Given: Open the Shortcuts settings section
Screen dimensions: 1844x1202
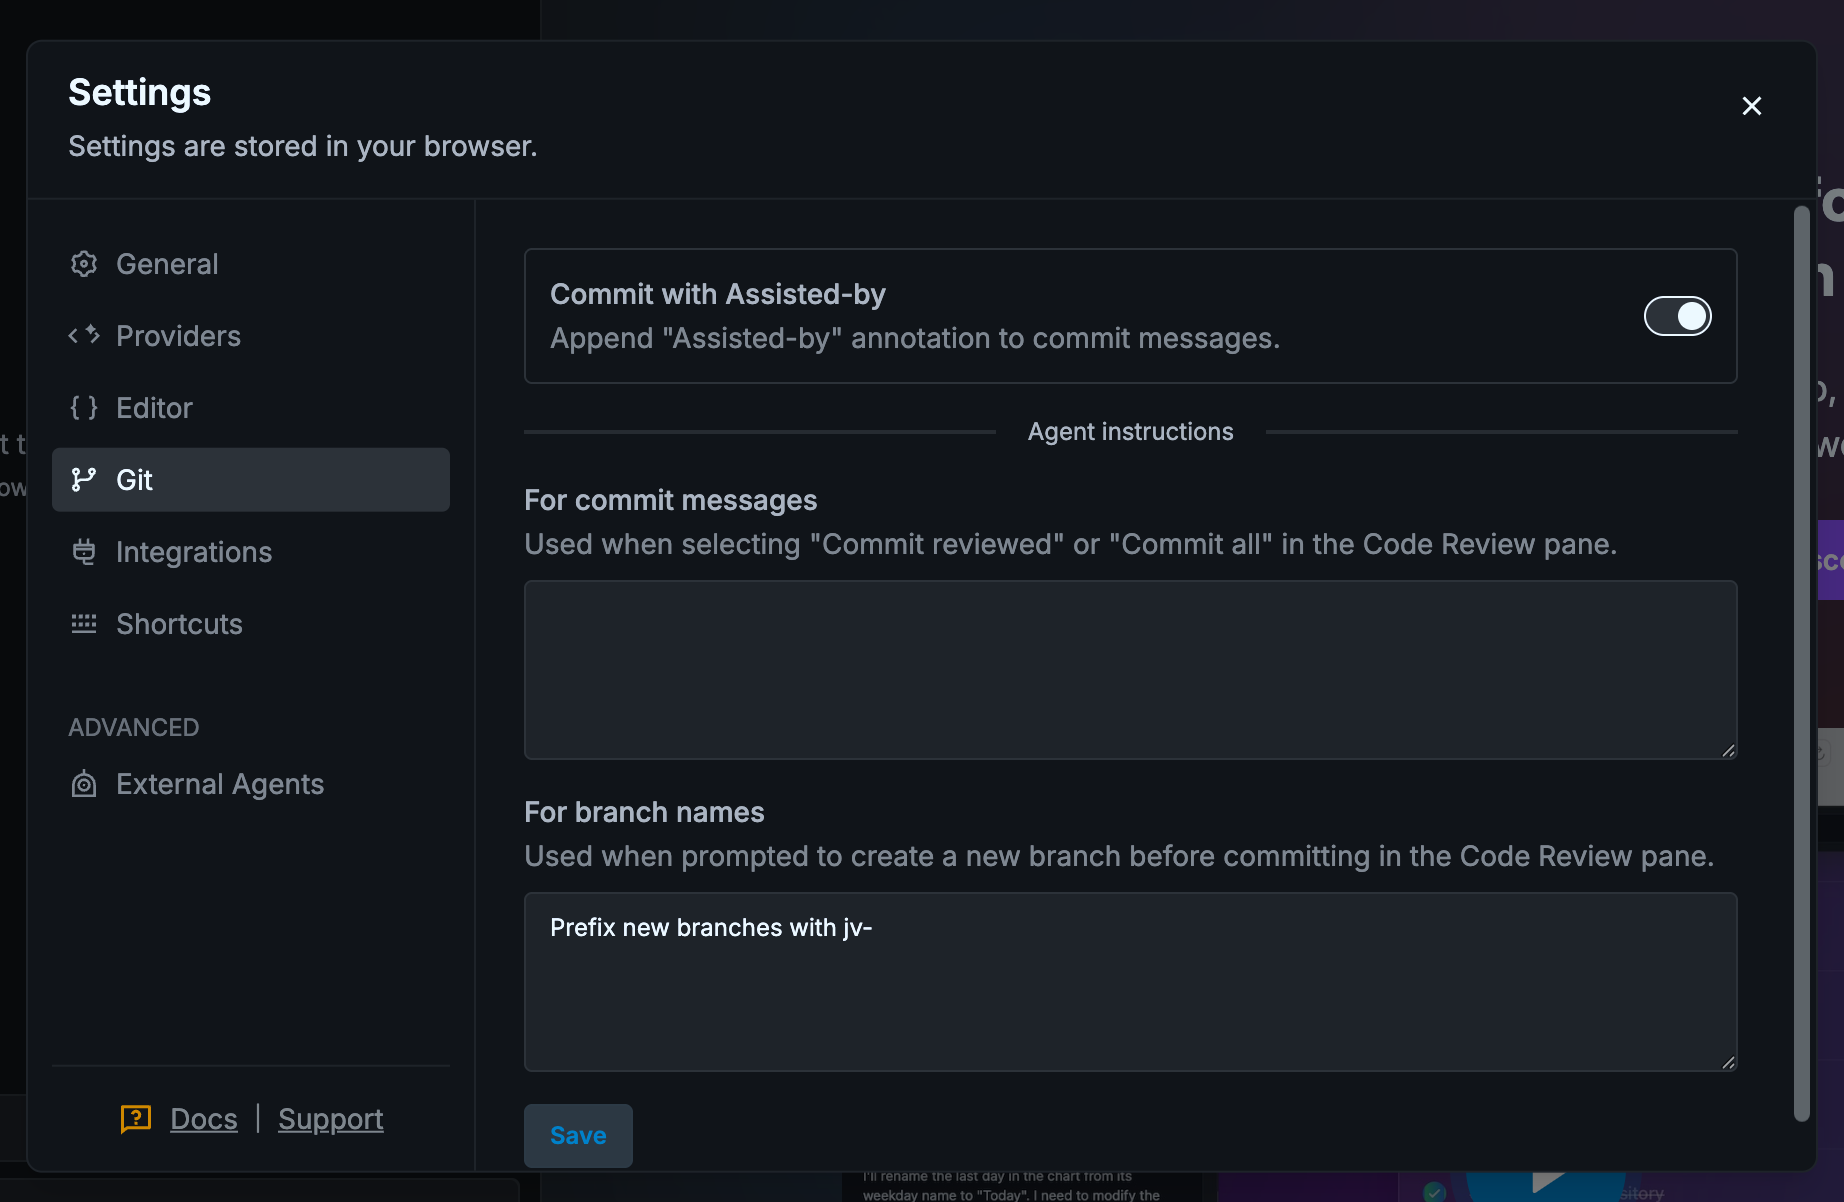Looking at the screenshot, I should click(251, 624).
